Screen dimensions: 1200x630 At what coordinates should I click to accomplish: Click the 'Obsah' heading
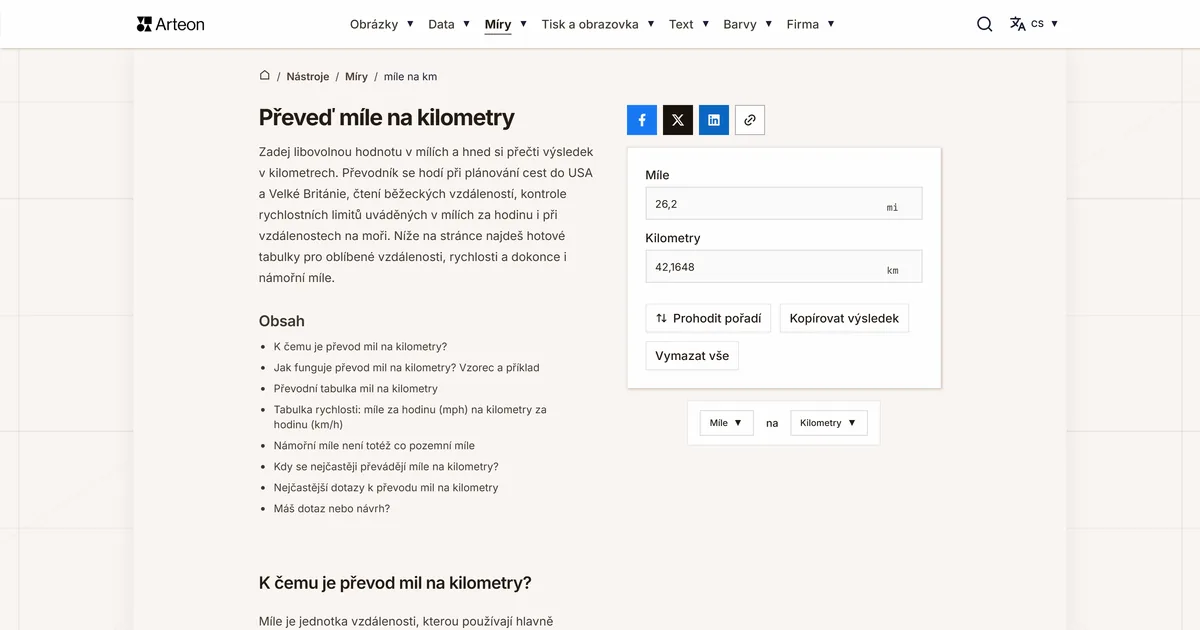[282, 321]
